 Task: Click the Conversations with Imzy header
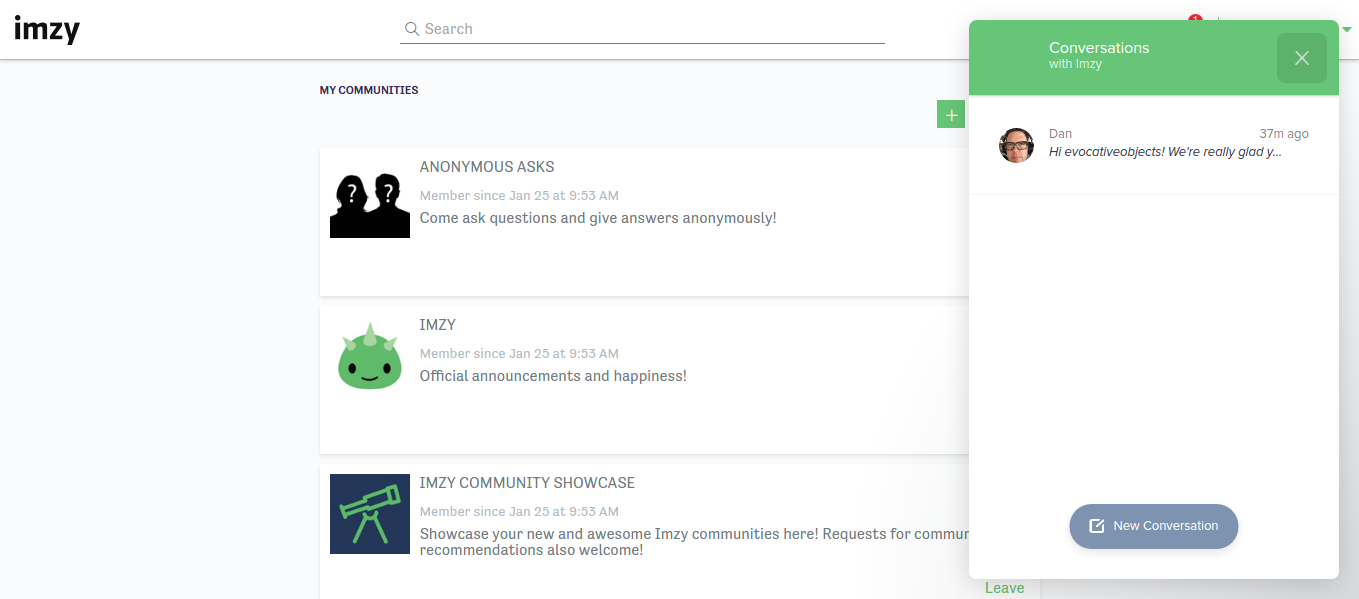tap(1099, 55)
